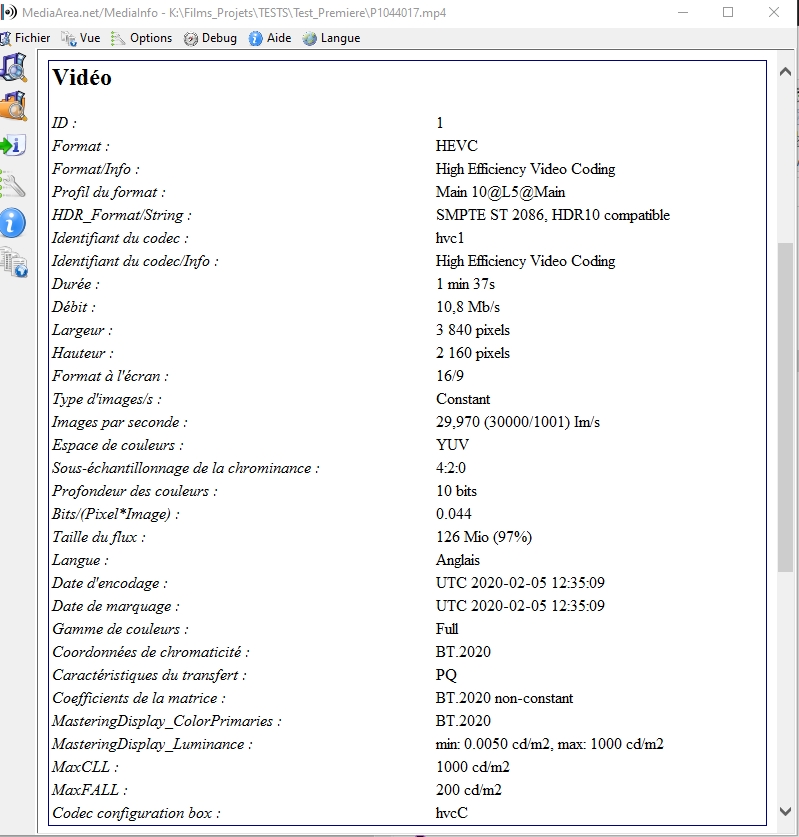Click the blue About info icon in sidebar
The height and width of the screenshot is (837, 799).
pos(13,223)
